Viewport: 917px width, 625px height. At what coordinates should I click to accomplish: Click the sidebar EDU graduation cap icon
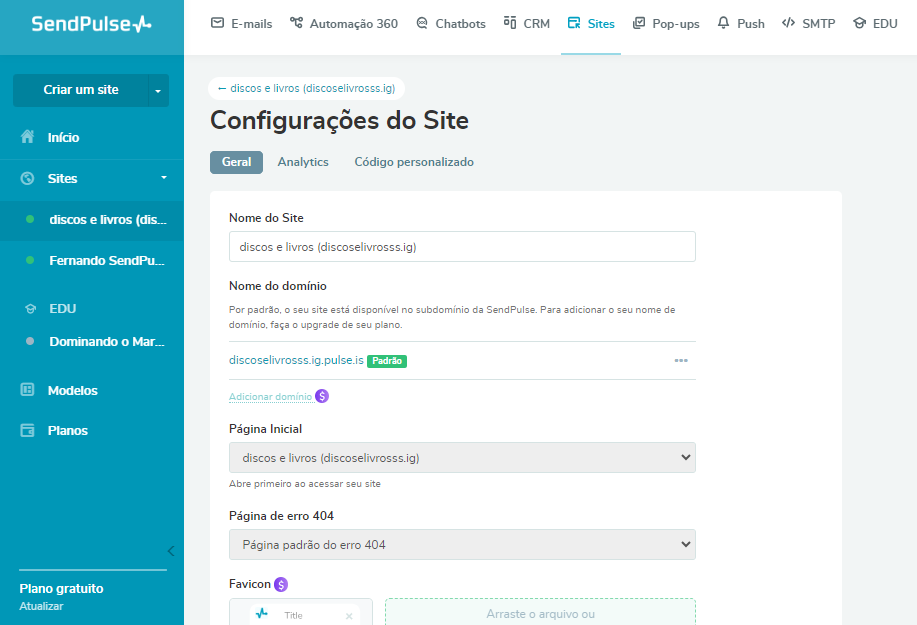[x=30, y=309]
